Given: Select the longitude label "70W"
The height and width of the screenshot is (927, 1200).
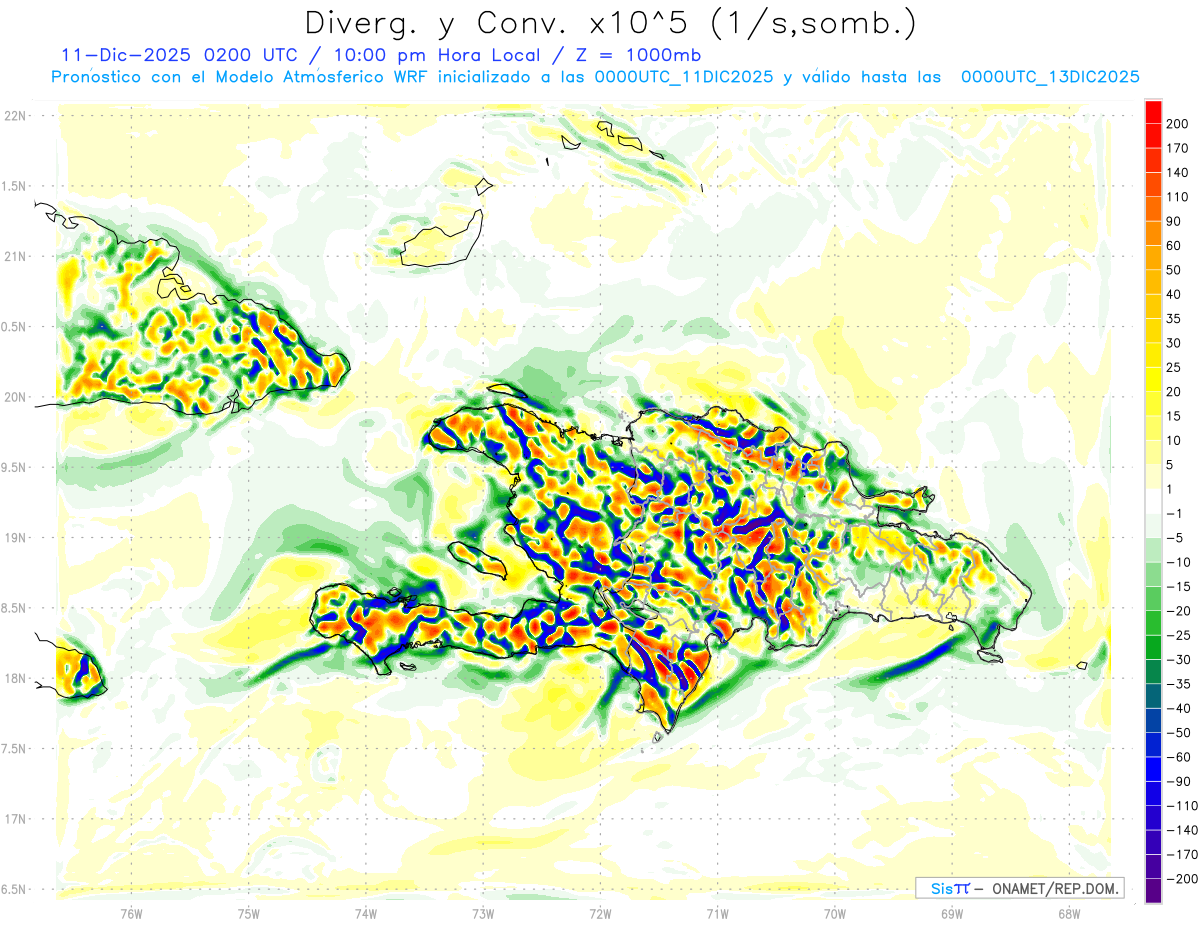Looking at the screenshot, I should [x=835, y=913].
